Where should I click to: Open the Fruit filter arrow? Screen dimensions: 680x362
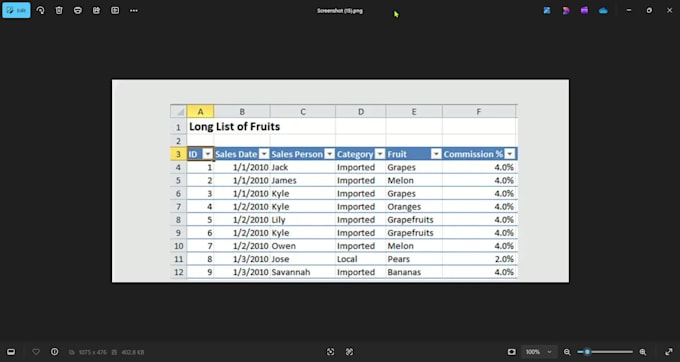(436, 154)
